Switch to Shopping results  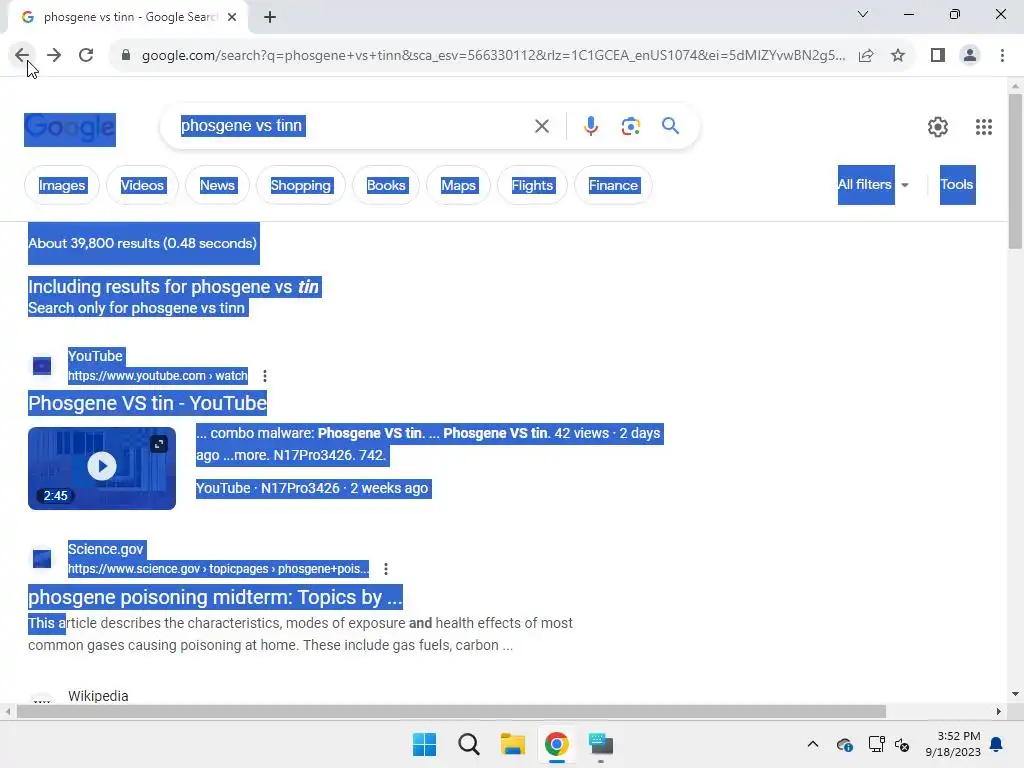(301, 185)
